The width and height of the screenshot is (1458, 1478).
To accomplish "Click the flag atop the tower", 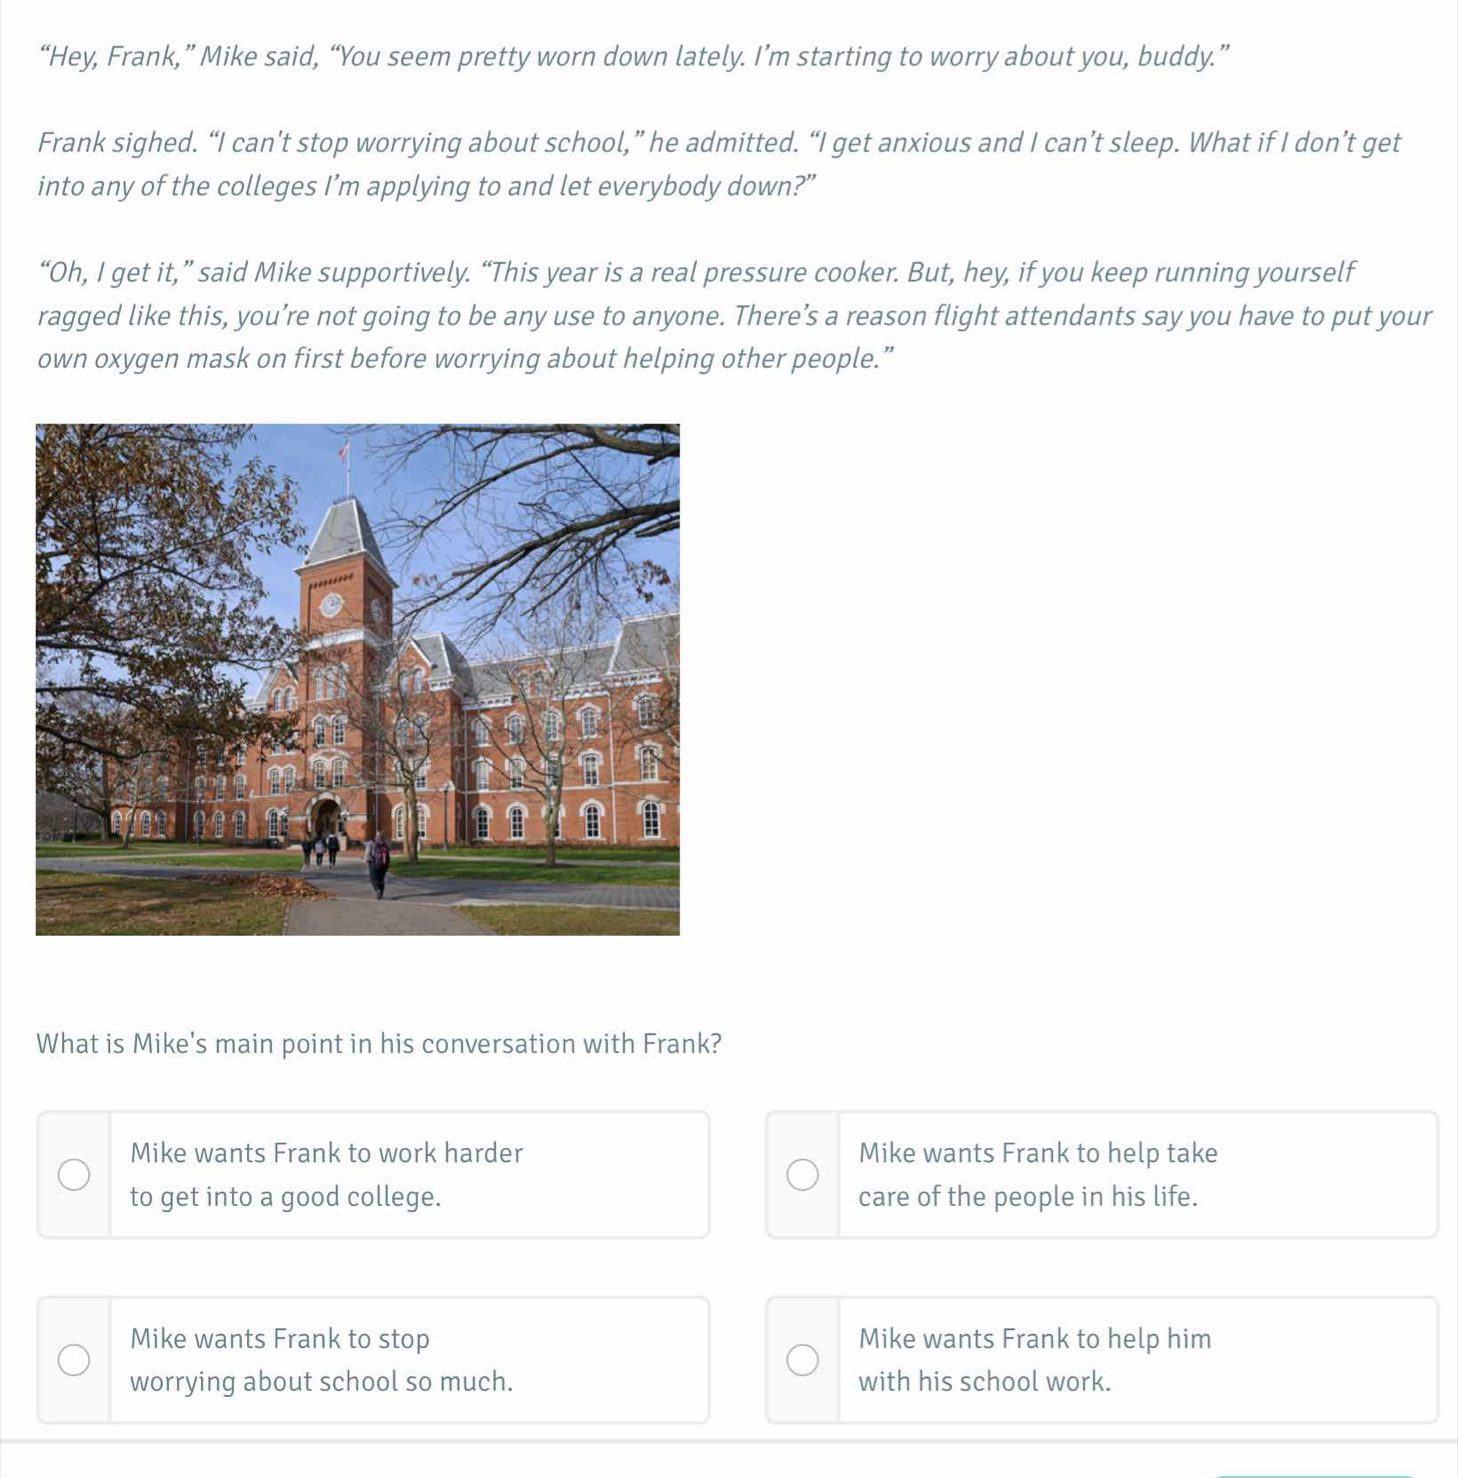I will click(x=345, y=452).
